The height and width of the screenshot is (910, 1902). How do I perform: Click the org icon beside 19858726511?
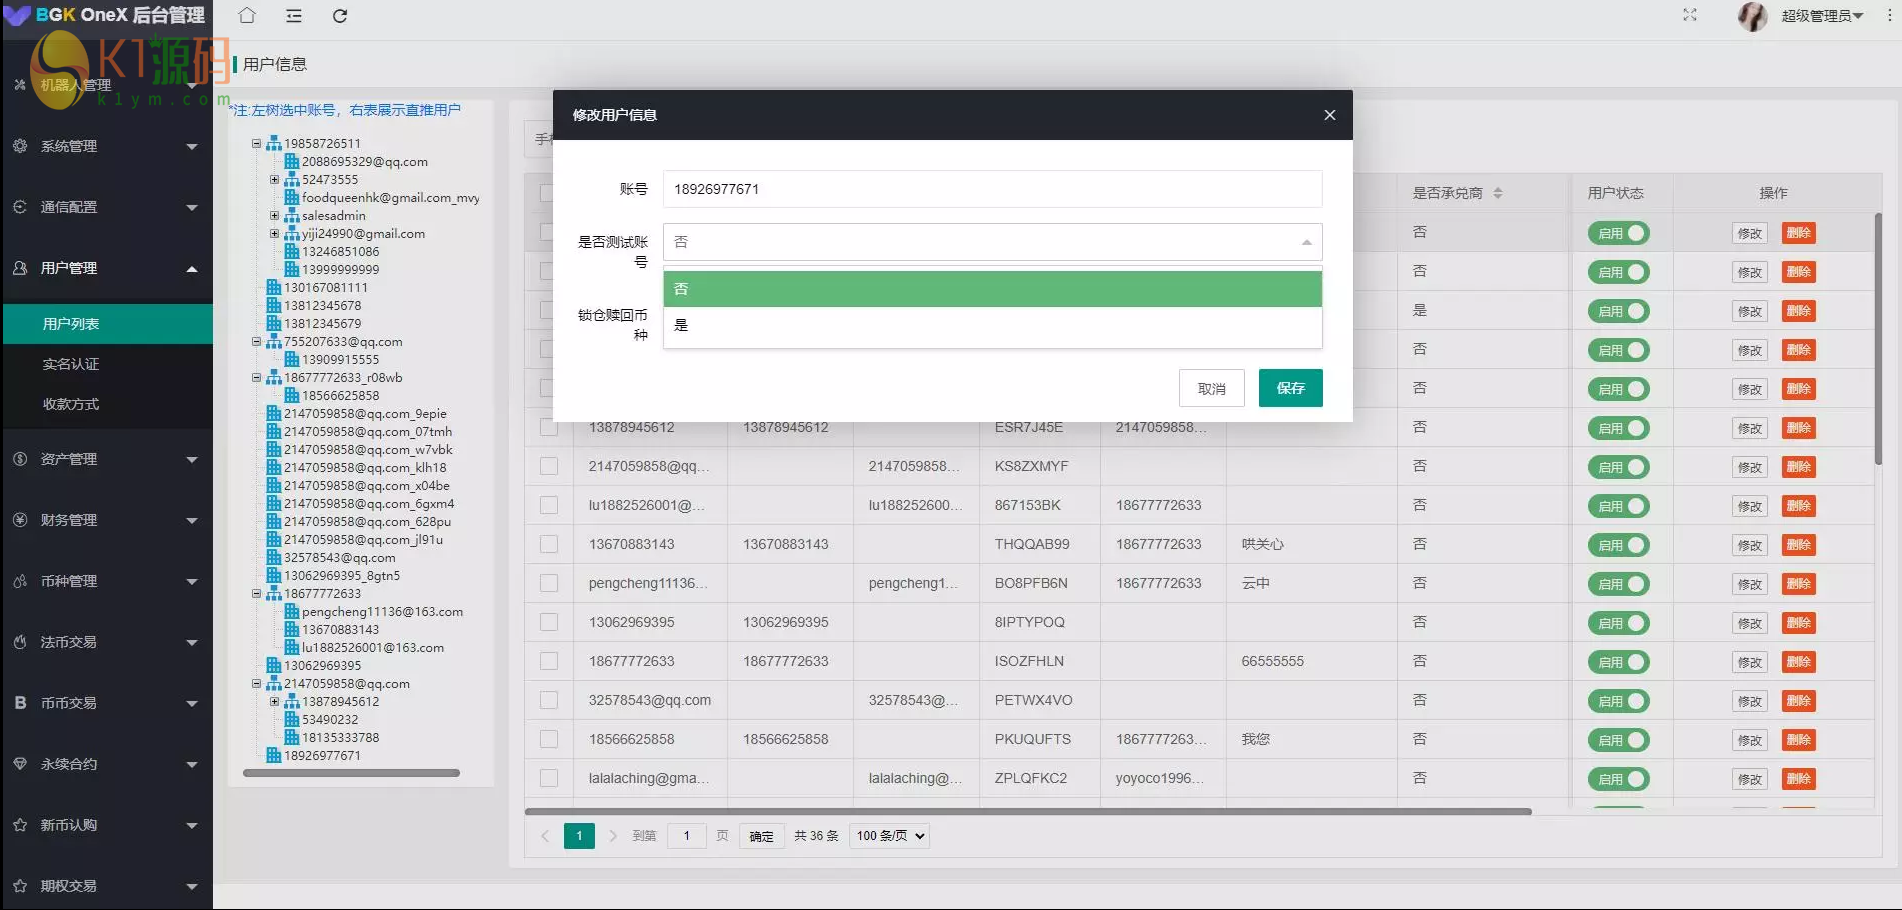click(x=273, y=144)
